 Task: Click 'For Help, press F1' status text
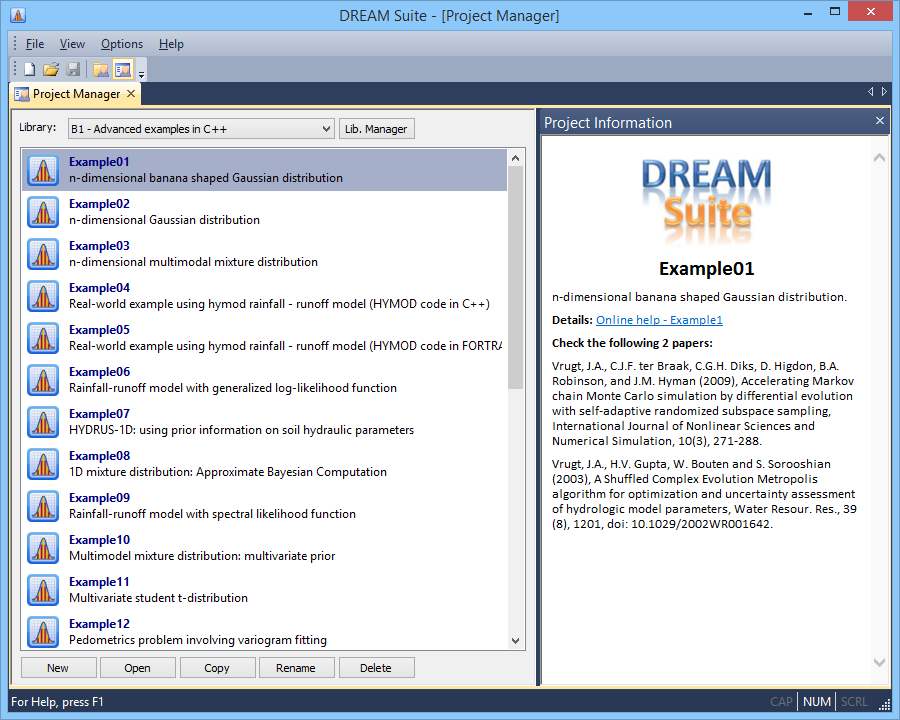coord(57,702)
